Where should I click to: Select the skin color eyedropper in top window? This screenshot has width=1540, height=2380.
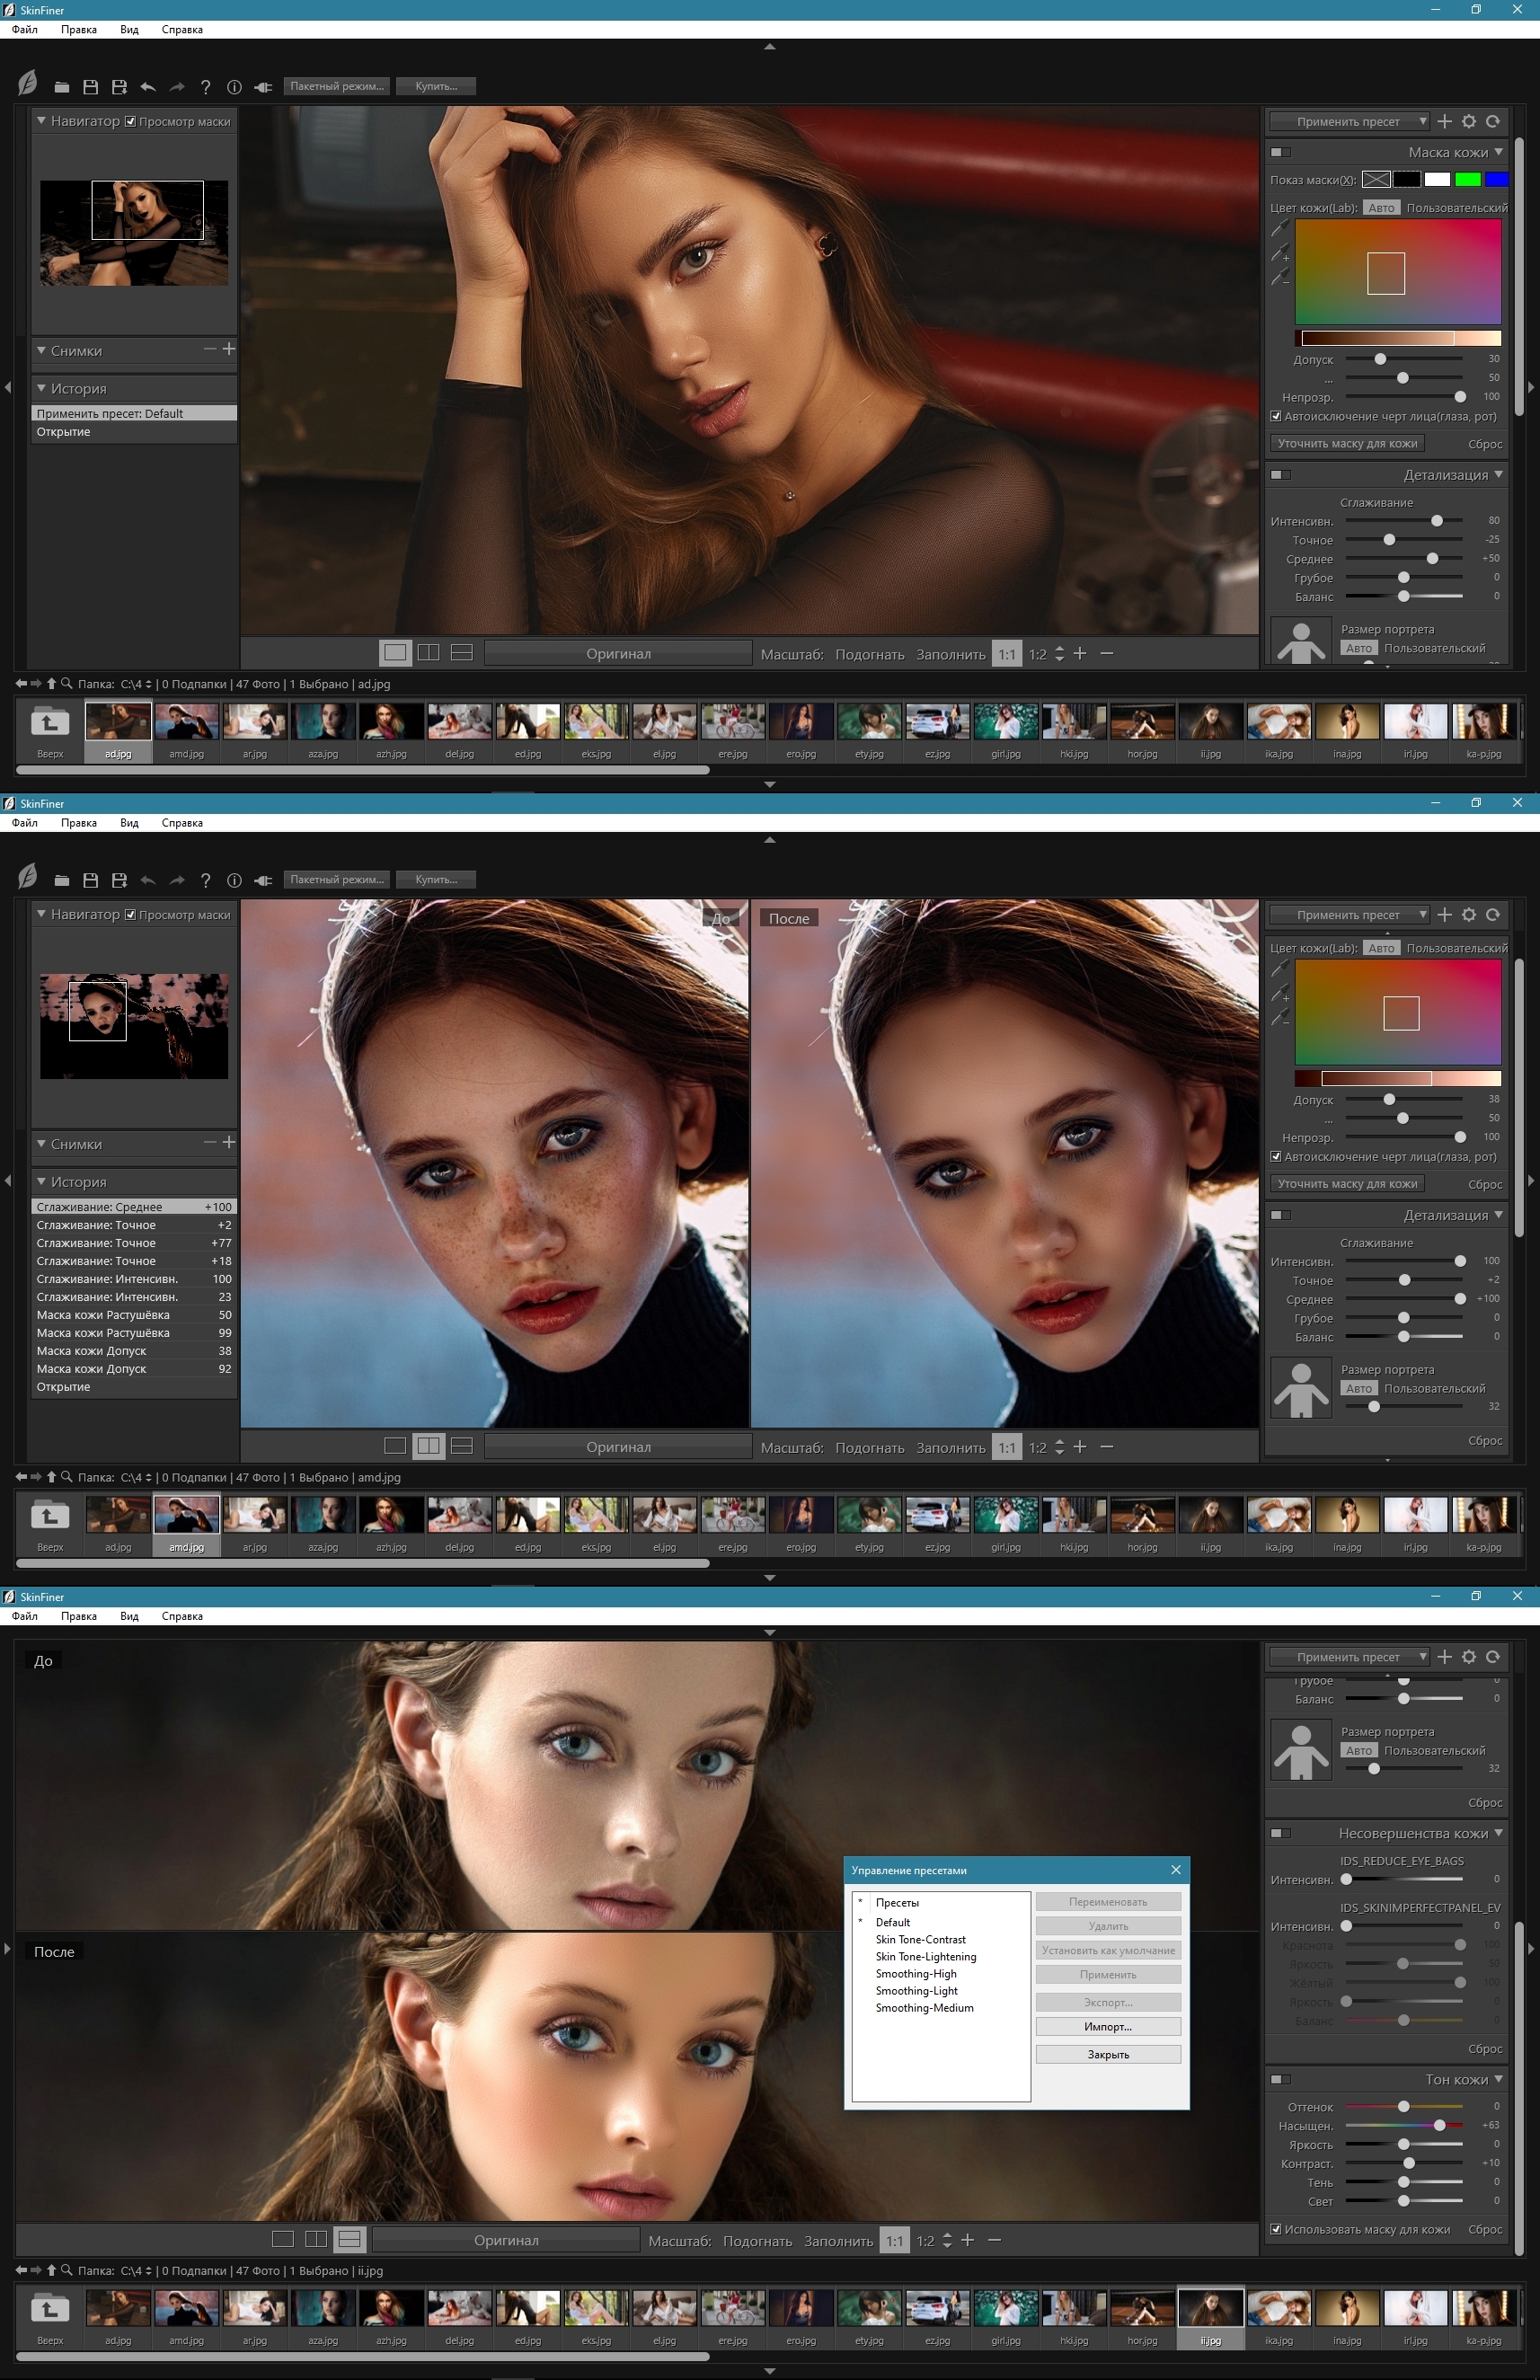tap(1279, 229)
